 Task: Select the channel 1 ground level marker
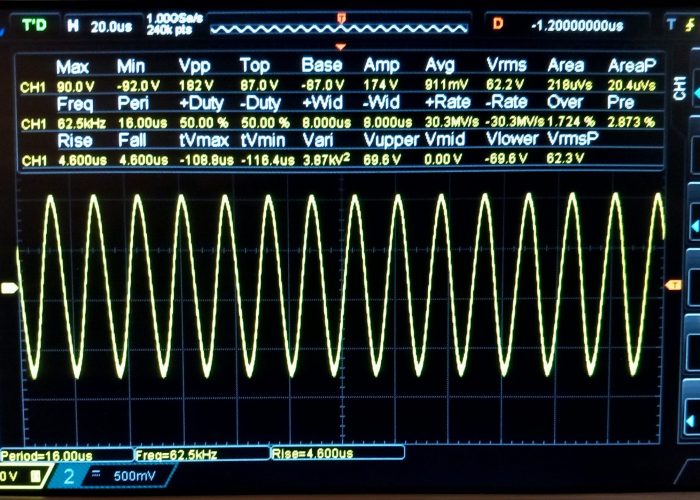(9, 288)
